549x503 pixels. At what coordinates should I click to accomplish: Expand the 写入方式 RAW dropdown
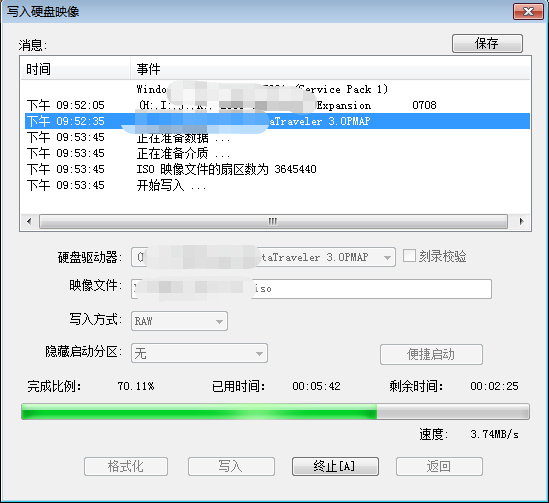coord(179,321)
